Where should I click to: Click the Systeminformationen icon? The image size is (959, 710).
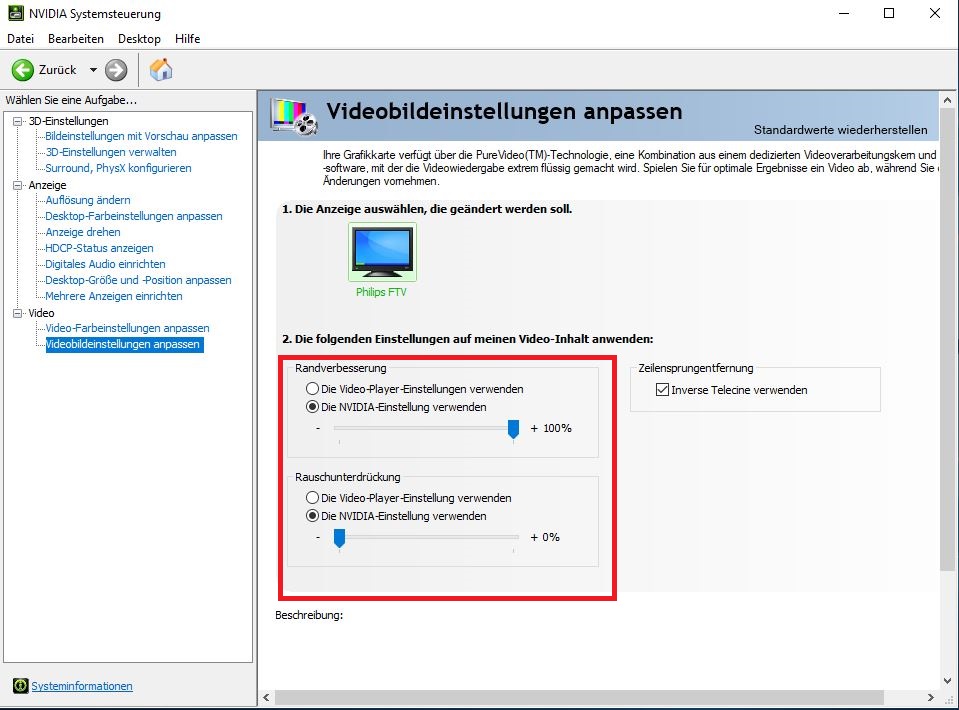click(x=20, y=686)
